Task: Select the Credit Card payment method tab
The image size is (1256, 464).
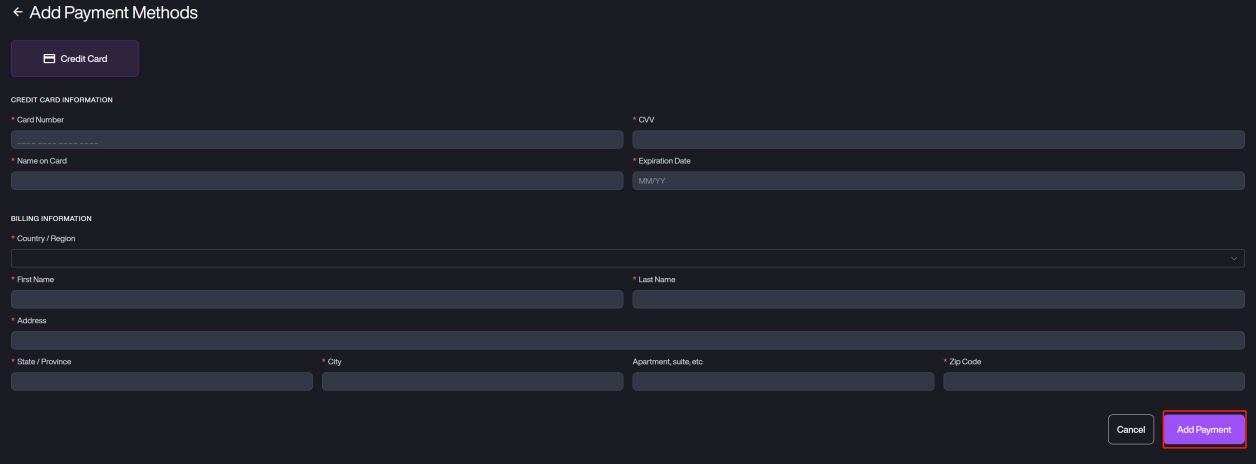Action: click(75, 59)
